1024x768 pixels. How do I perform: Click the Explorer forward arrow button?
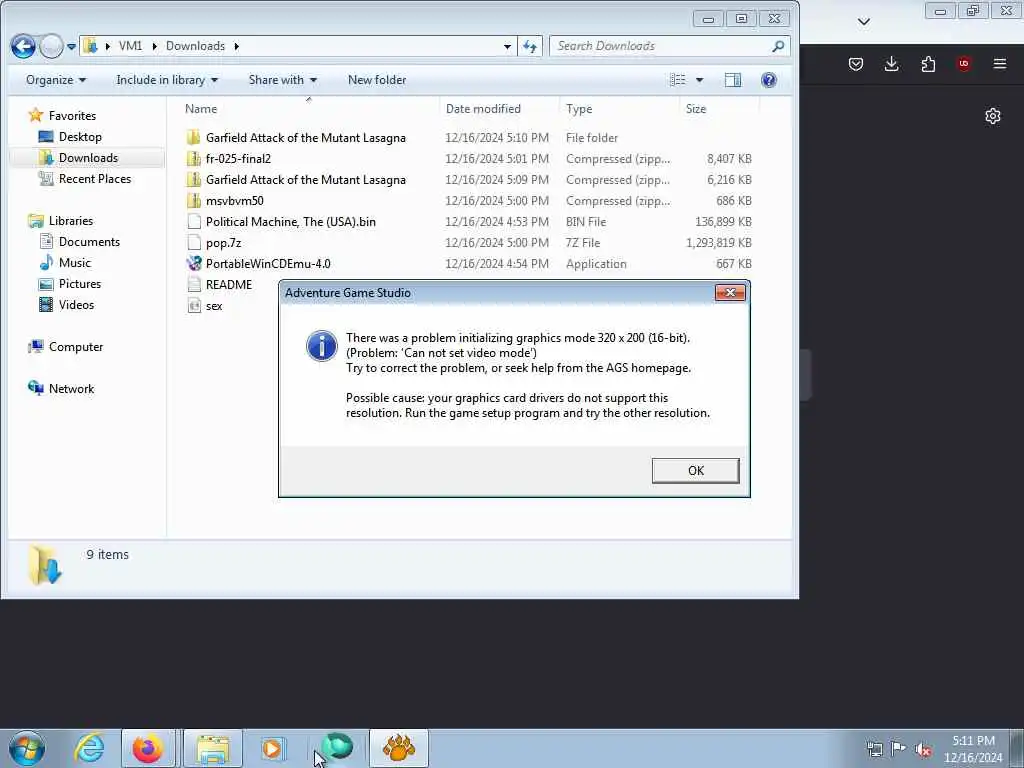click(51, 46)
